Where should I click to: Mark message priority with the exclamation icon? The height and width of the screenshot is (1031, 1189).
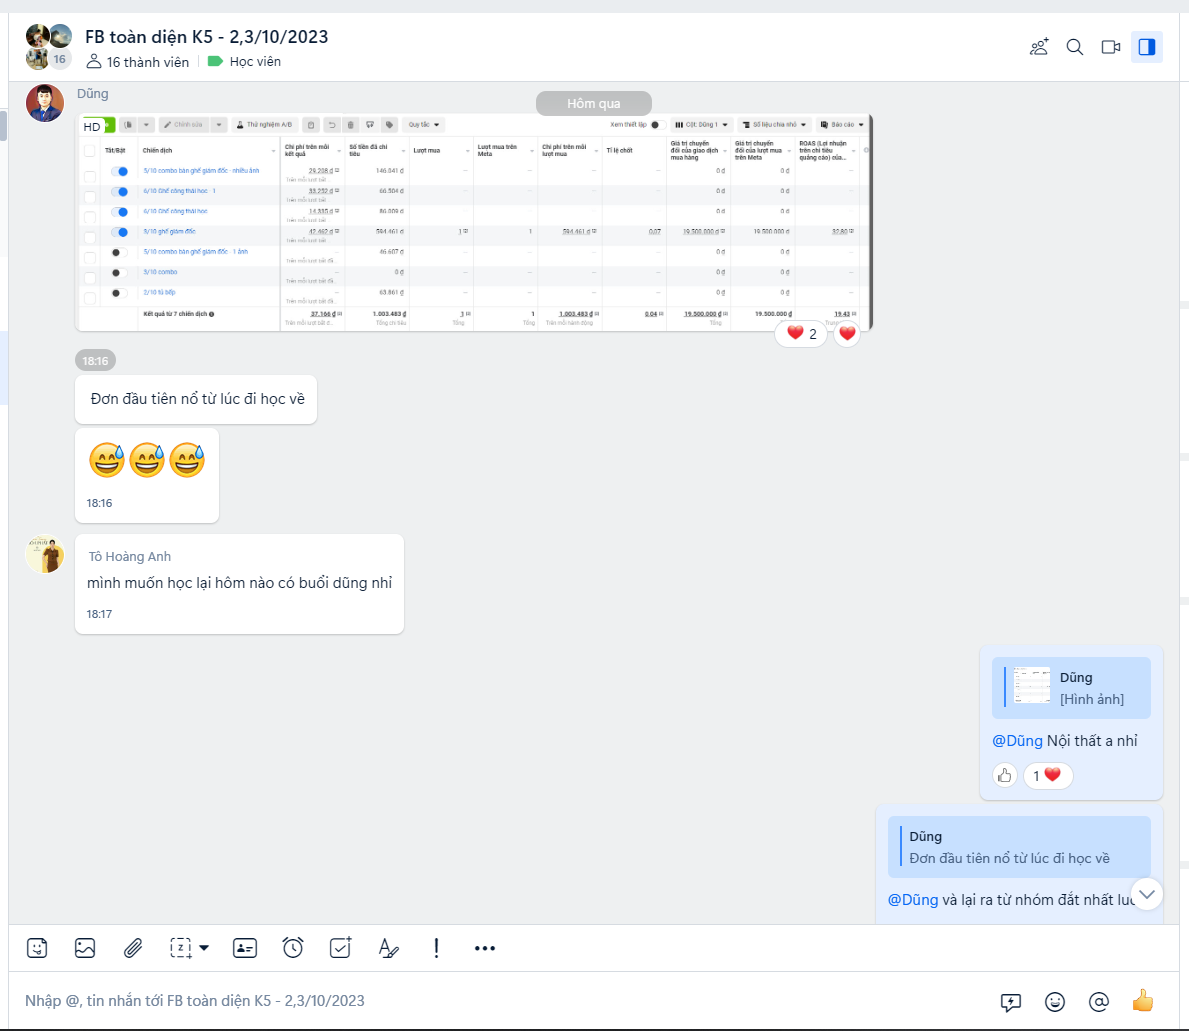436,947
